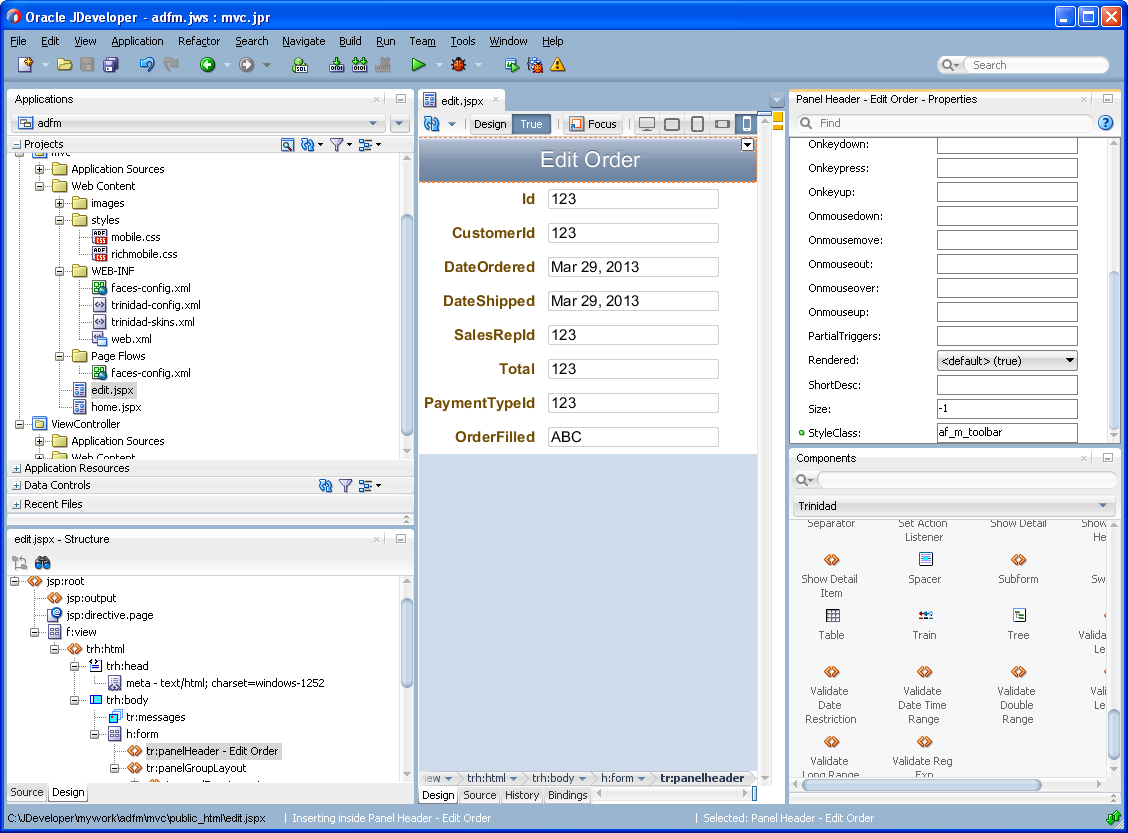
Task: Select the Subform component icon
Action: tap(1019, 559)
